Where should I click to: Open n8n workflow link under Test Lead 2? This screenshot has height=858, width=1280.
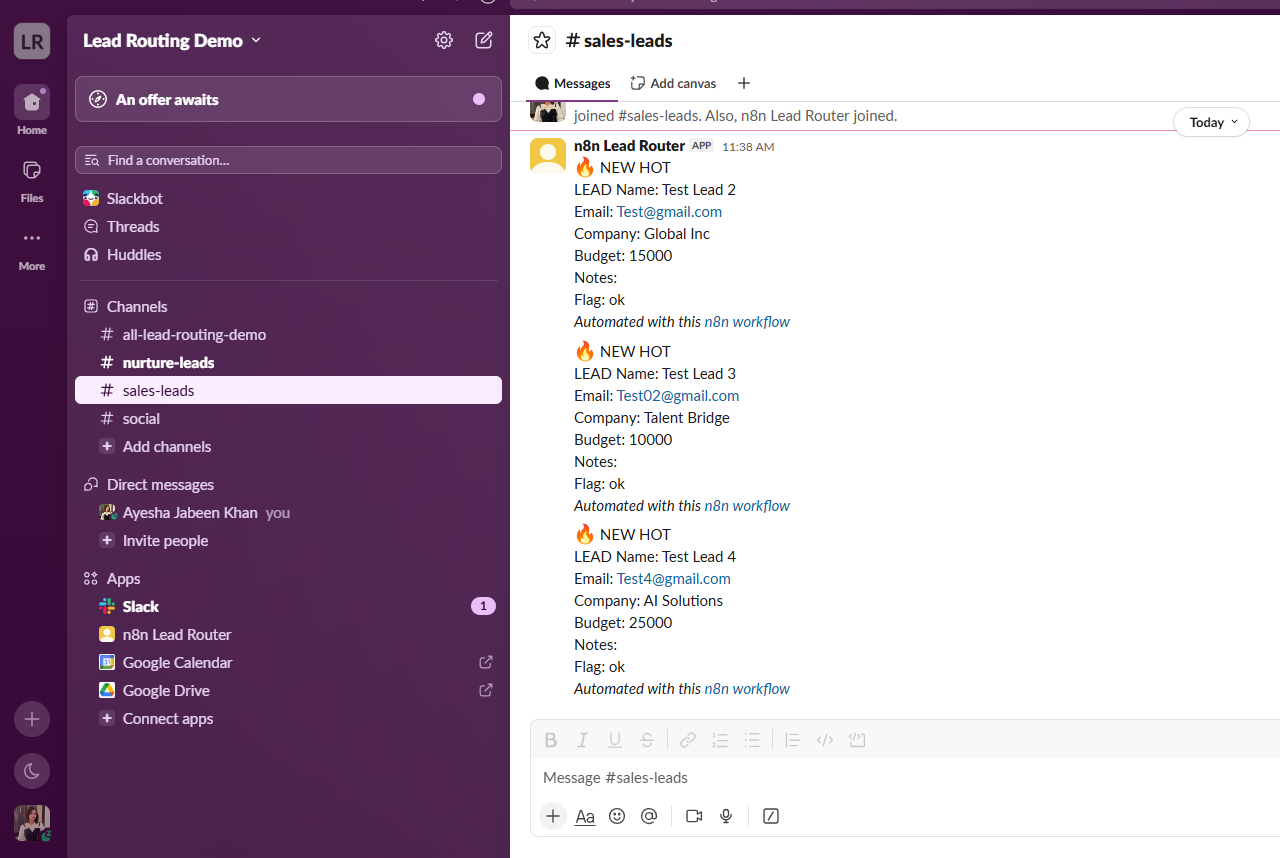tap(747, 322)
